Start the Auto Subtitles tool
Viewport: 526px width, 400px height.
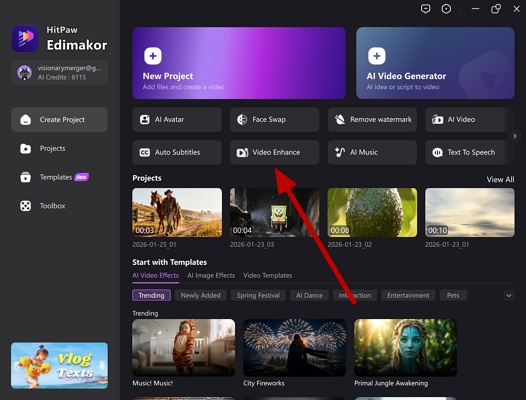click(x=177, y=152)
